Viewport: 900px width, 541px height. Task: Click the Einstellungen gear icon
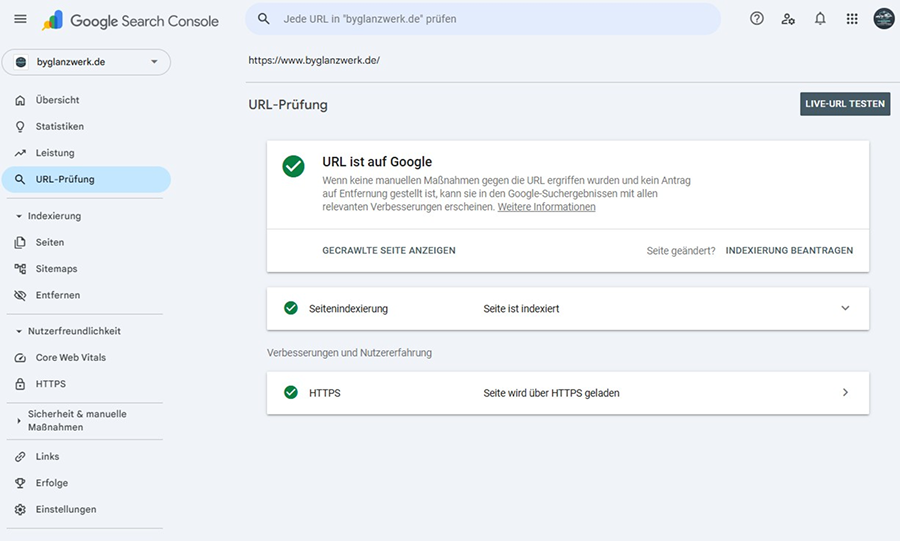coord(20,509)
